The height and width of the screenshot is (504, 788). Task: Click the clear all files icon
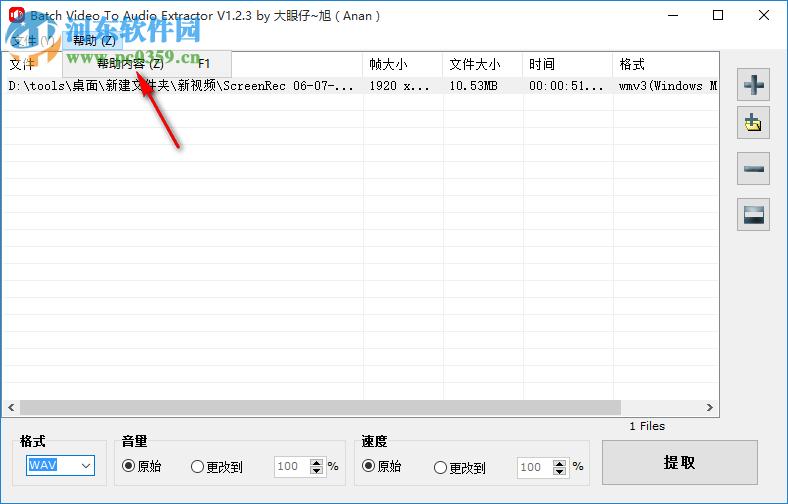753,215
